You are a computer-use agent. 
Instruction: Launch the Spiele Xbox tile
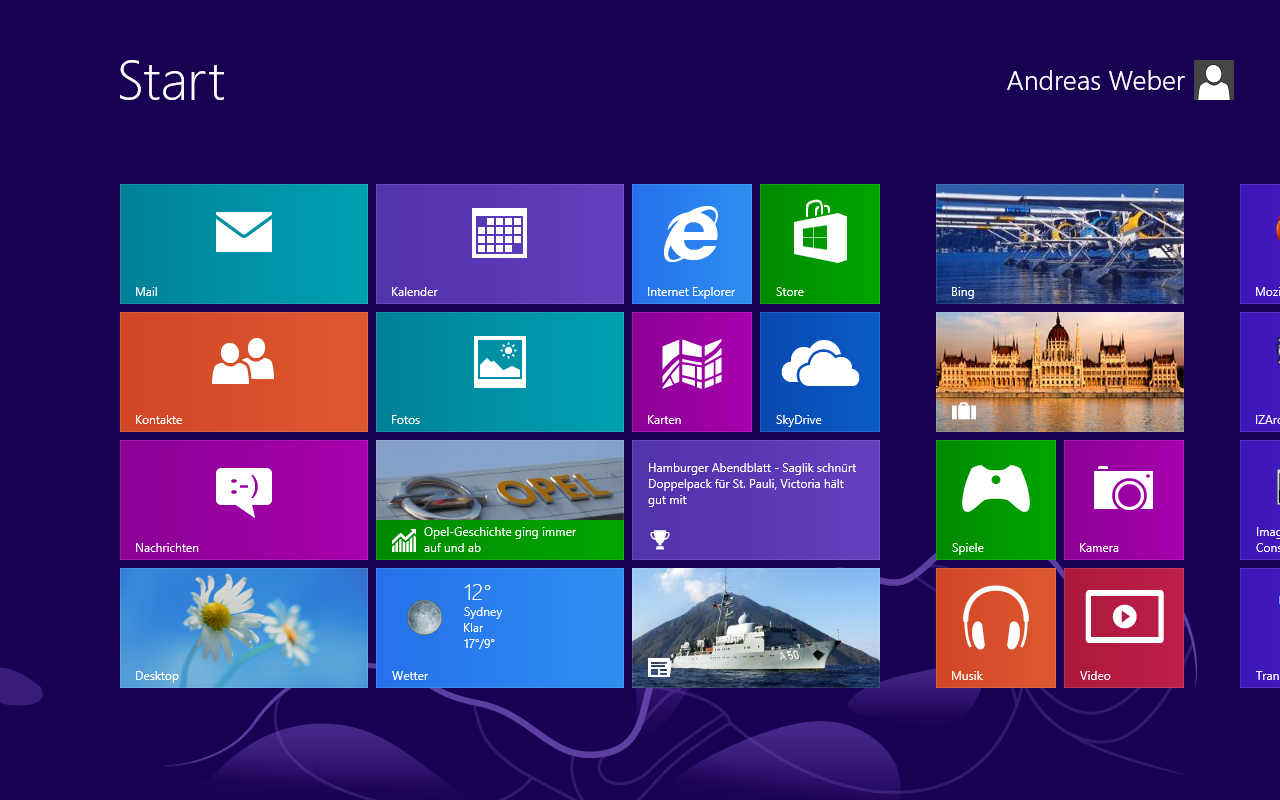(996, 499)
